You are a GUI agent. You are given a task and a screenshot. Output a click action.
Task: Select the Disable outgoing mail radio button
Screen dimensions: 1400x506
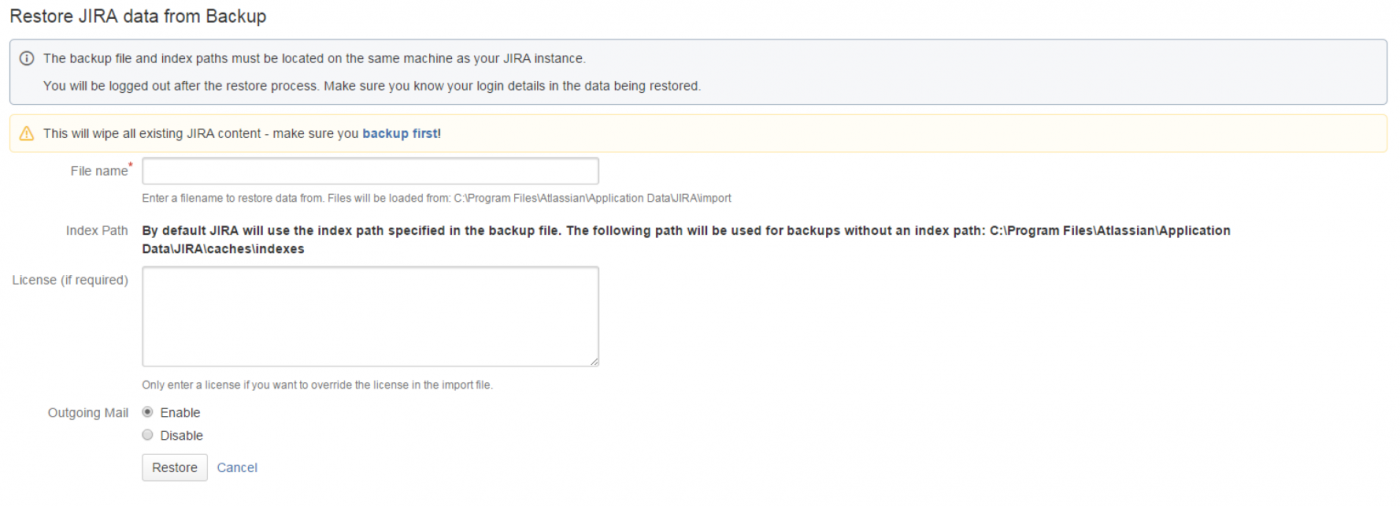[x=148, y=435]
